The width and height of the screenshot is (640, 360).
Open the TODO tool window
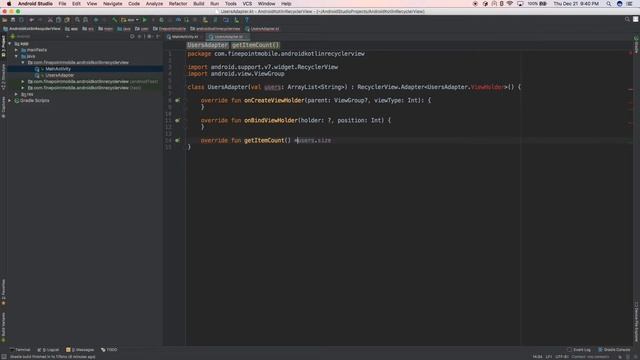point(109,350)
